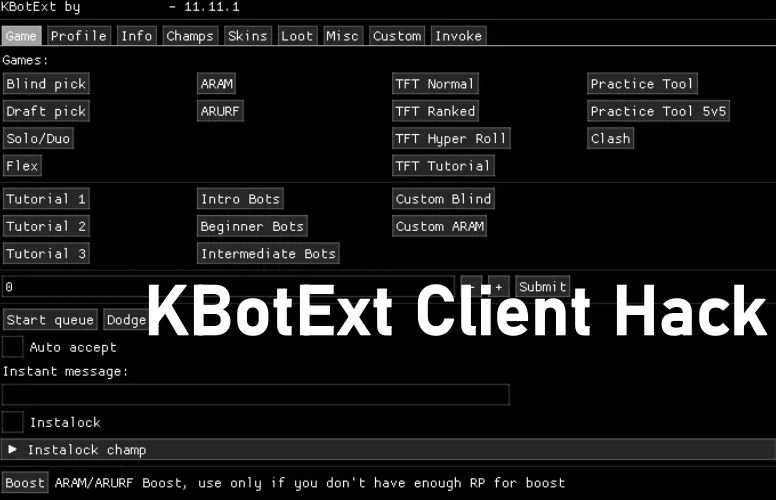776x500 pixels.
Task: Select the ARAM game button
Action: click(x=216, y=84)
